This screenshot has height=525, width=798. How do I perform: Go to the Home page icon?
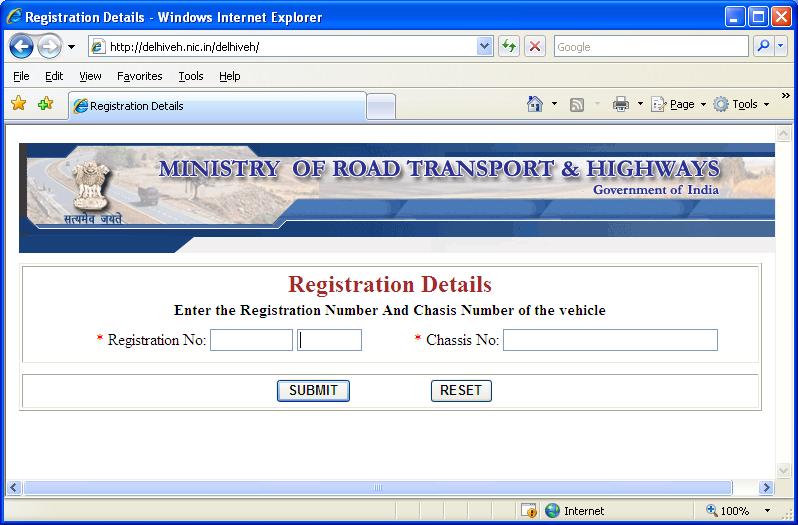coord(534,104)
